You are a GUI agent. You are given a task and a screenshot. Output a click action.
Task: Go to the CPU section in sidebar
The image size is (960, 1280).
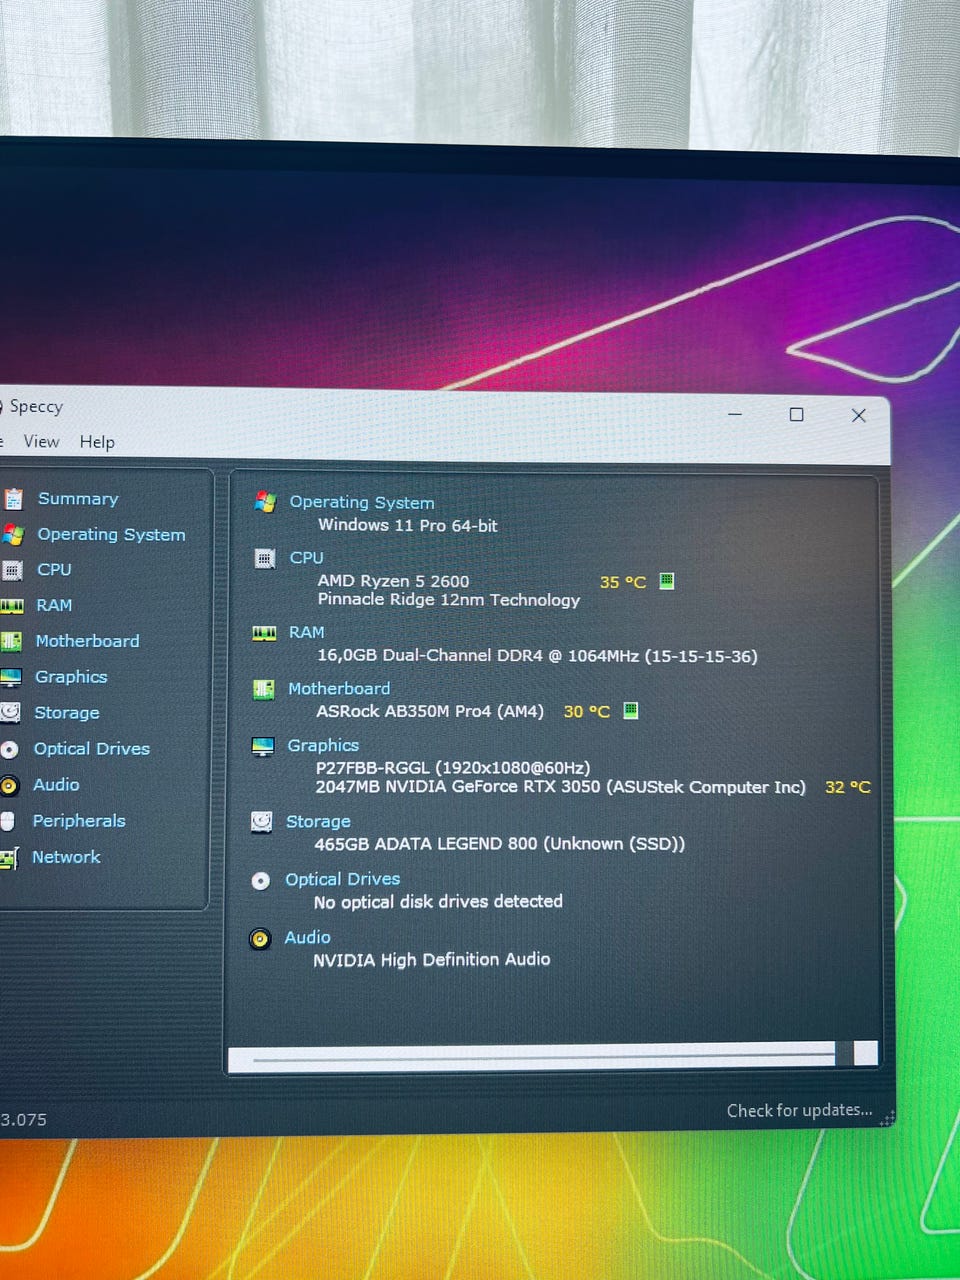54,569
